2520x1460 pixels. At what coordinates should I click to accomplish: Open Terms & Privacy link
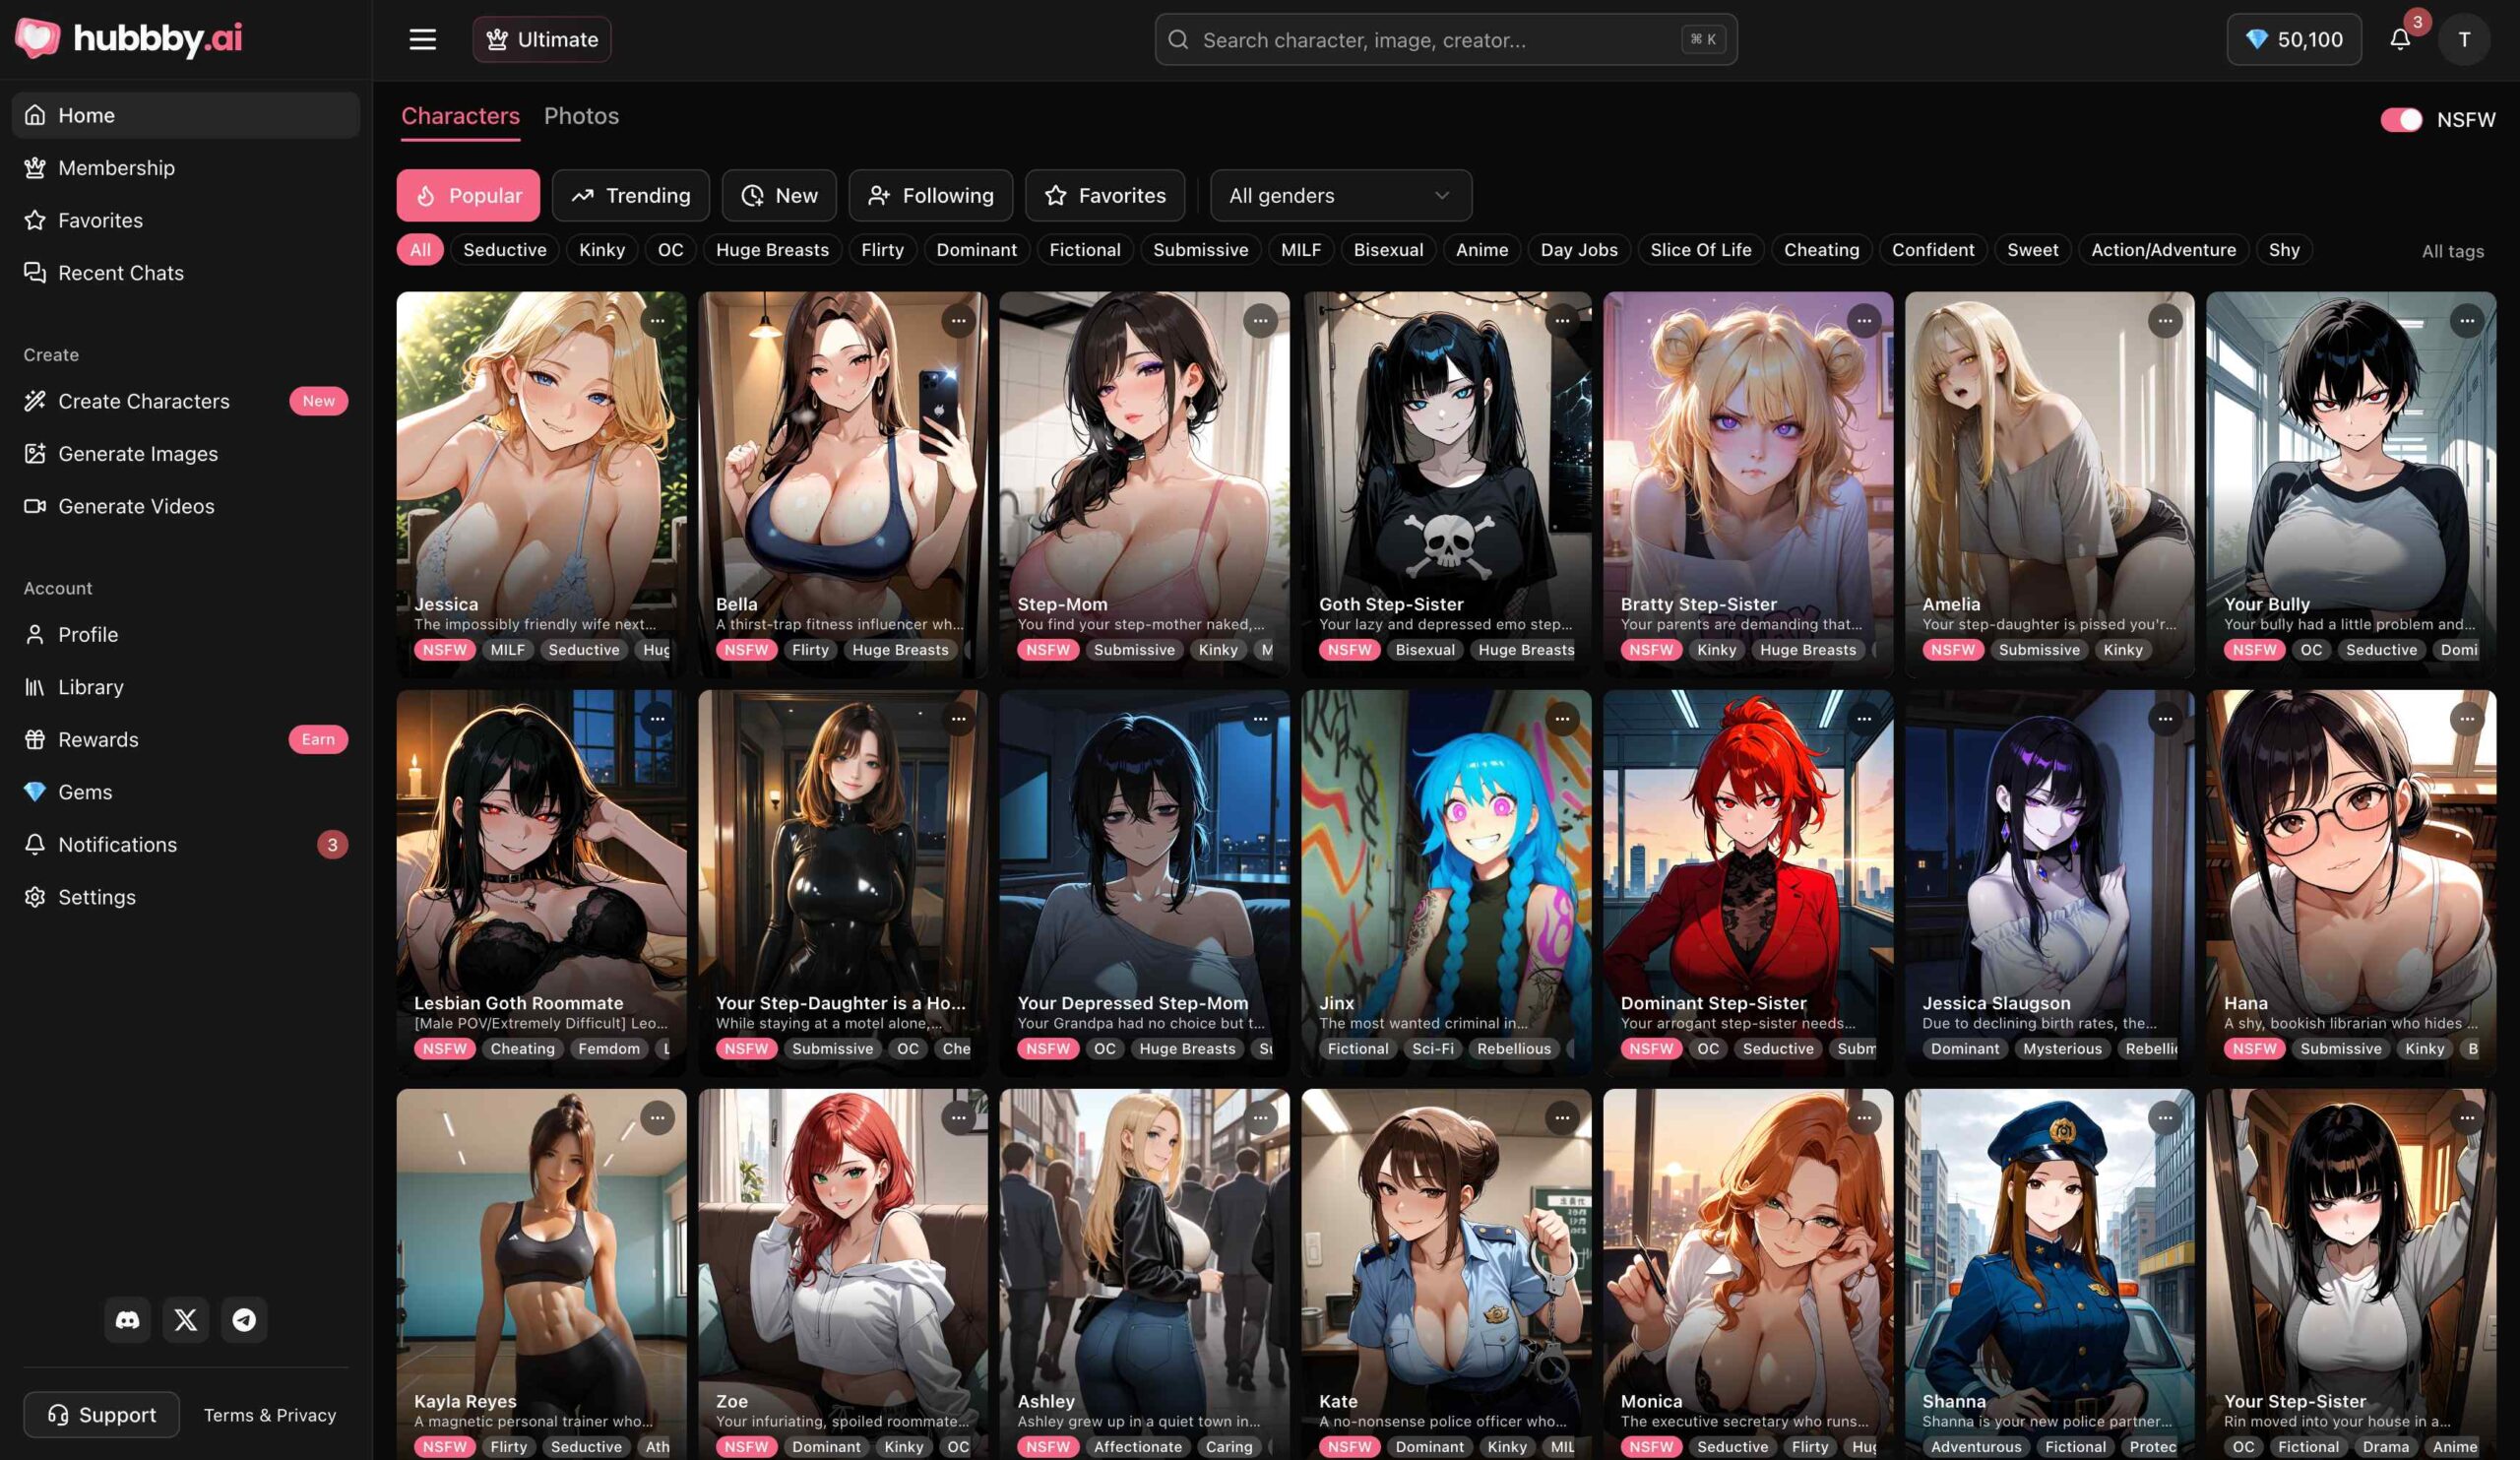coord(270,1414)
